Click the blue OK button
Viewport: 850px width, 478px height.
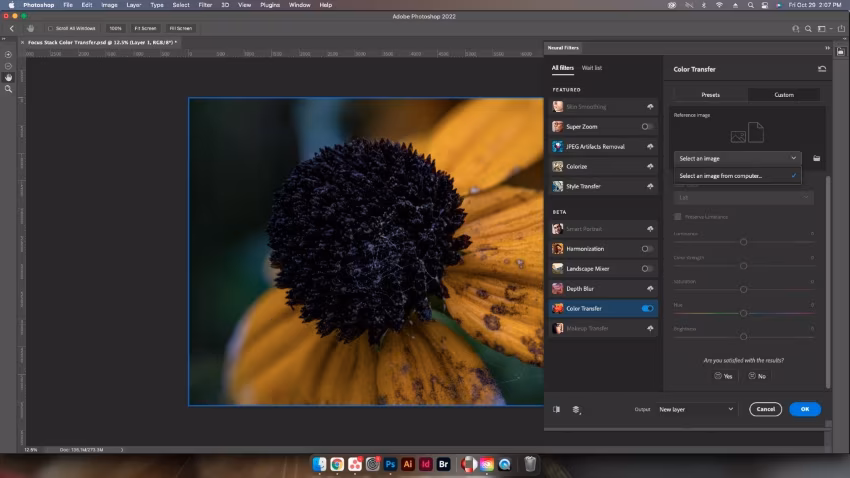pyautogui.click(x=804, y=409)
